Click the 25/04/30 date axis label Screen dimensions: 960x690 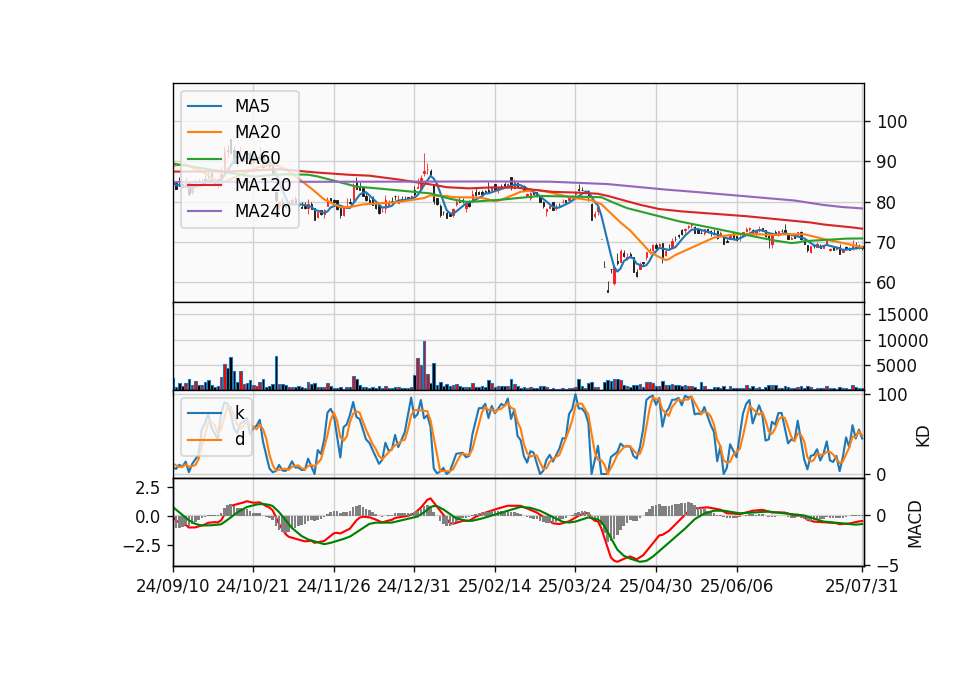656,586
